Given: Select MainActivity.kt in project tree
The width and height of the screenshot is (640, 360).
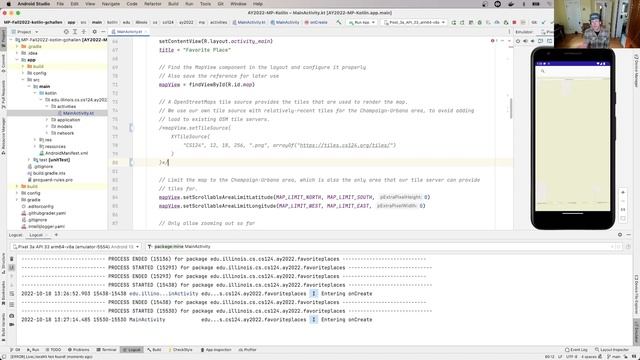Looking at the screenshot, I should click(x=76, y=113).
